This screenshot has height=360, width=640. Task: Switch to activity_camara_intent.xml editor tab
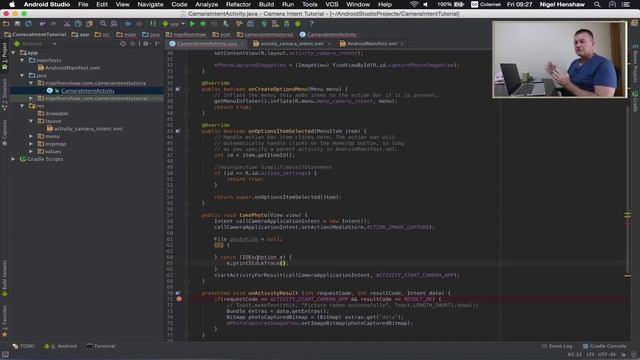click(291, 43)
